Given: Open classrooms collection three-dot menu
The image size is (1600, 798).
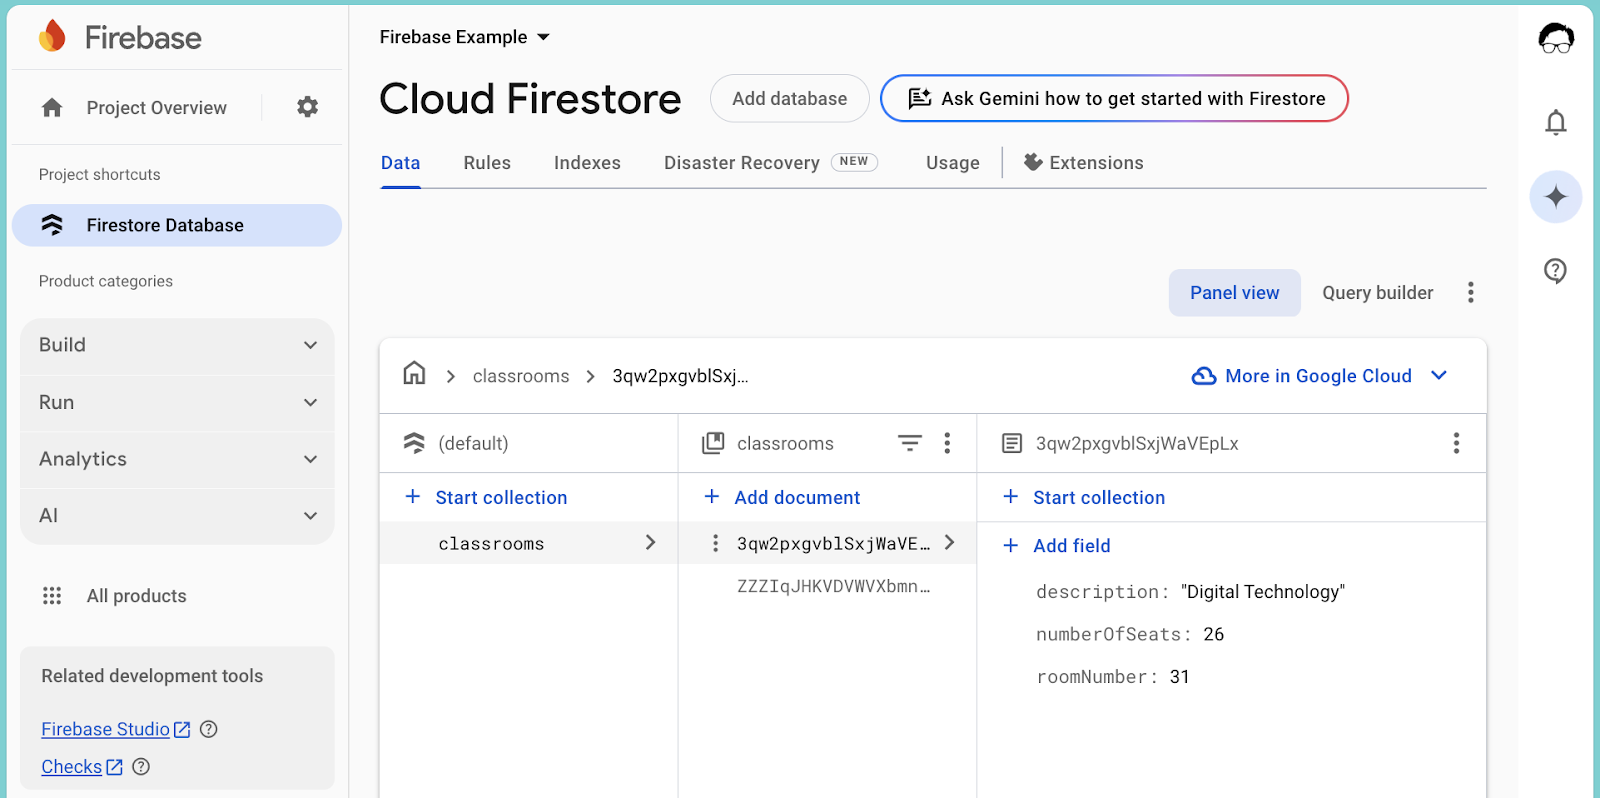Looking at the screenshot, I should [947, 443].
